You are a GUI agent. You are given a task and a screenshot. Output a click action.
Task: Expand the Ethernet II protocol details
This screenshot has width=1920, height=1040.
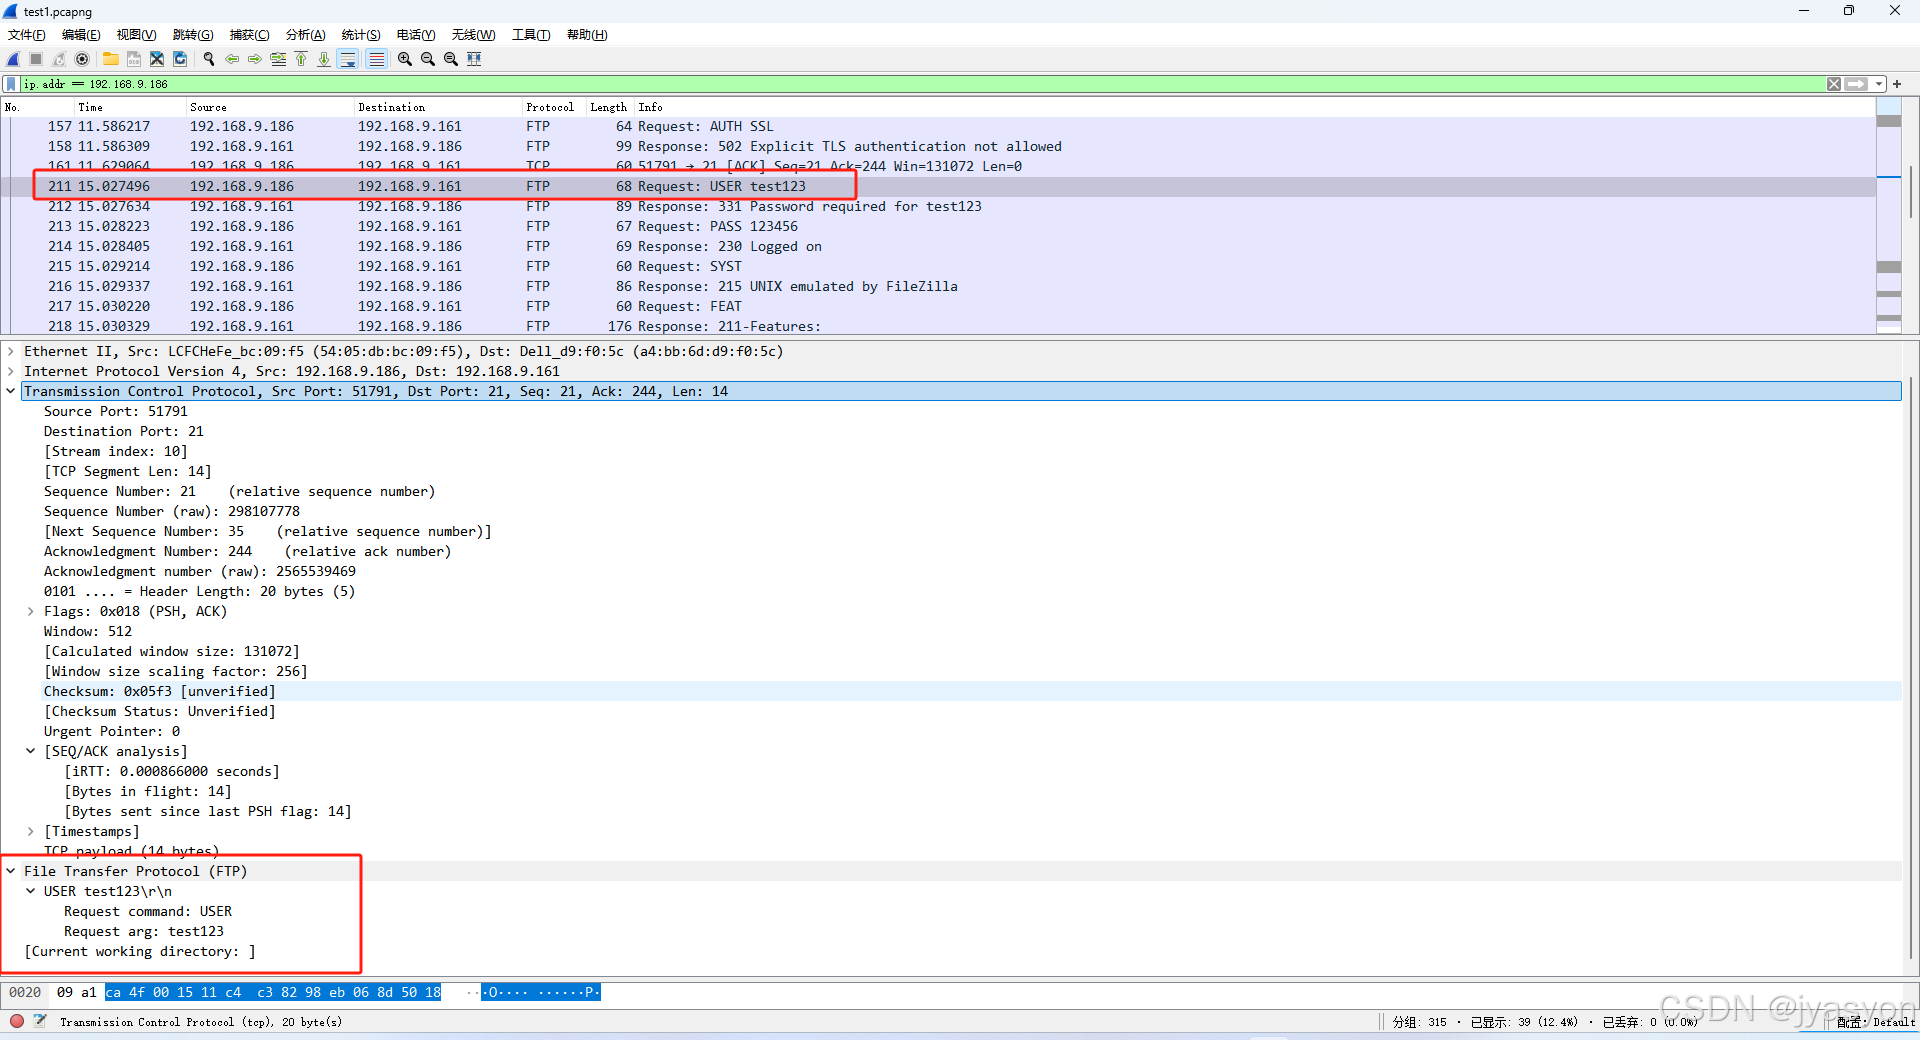click(10, 351)
